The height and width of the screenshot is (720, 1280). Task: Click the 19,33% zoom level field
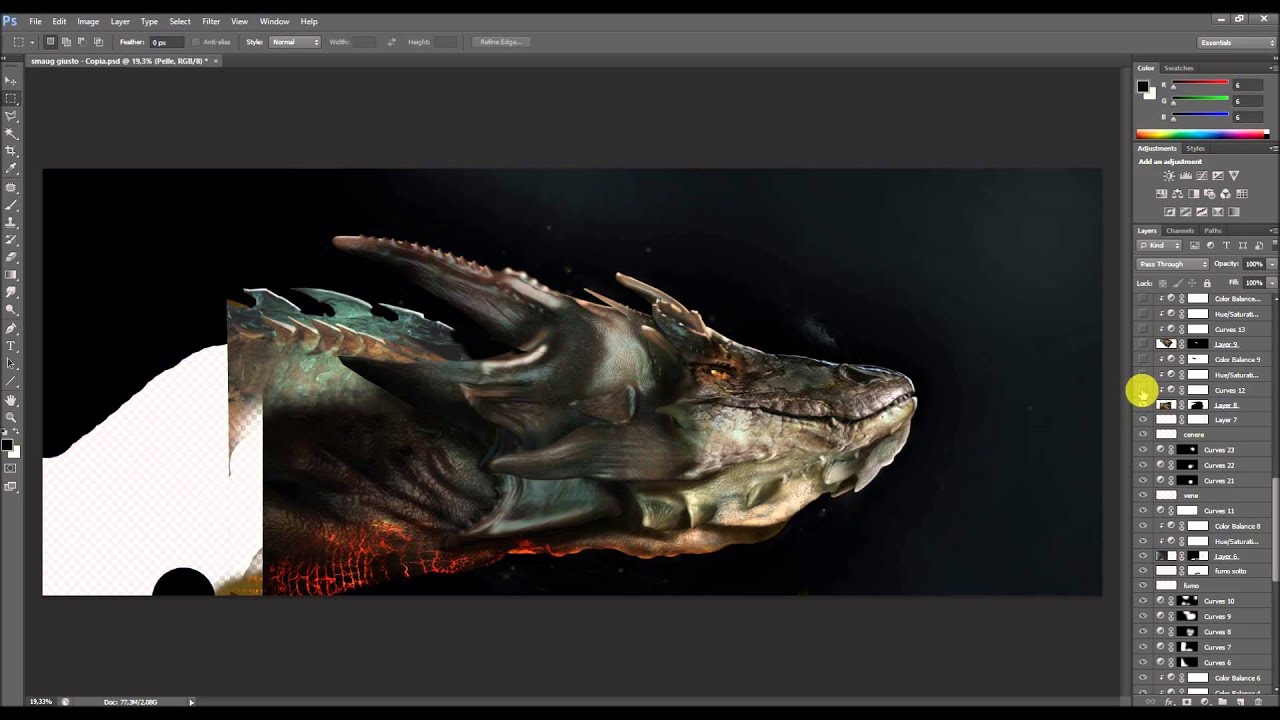41,702
